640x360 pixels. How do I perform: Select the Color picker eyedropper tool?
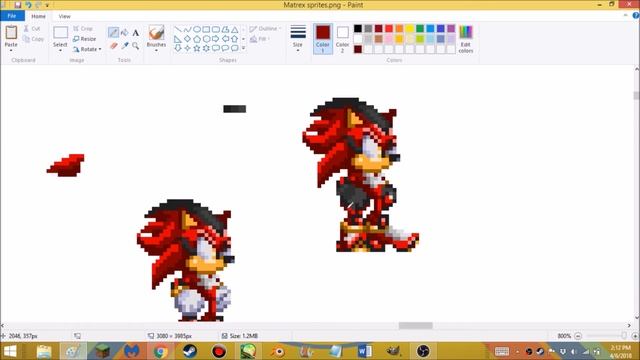pyautogui.click(x=124, y=46)
